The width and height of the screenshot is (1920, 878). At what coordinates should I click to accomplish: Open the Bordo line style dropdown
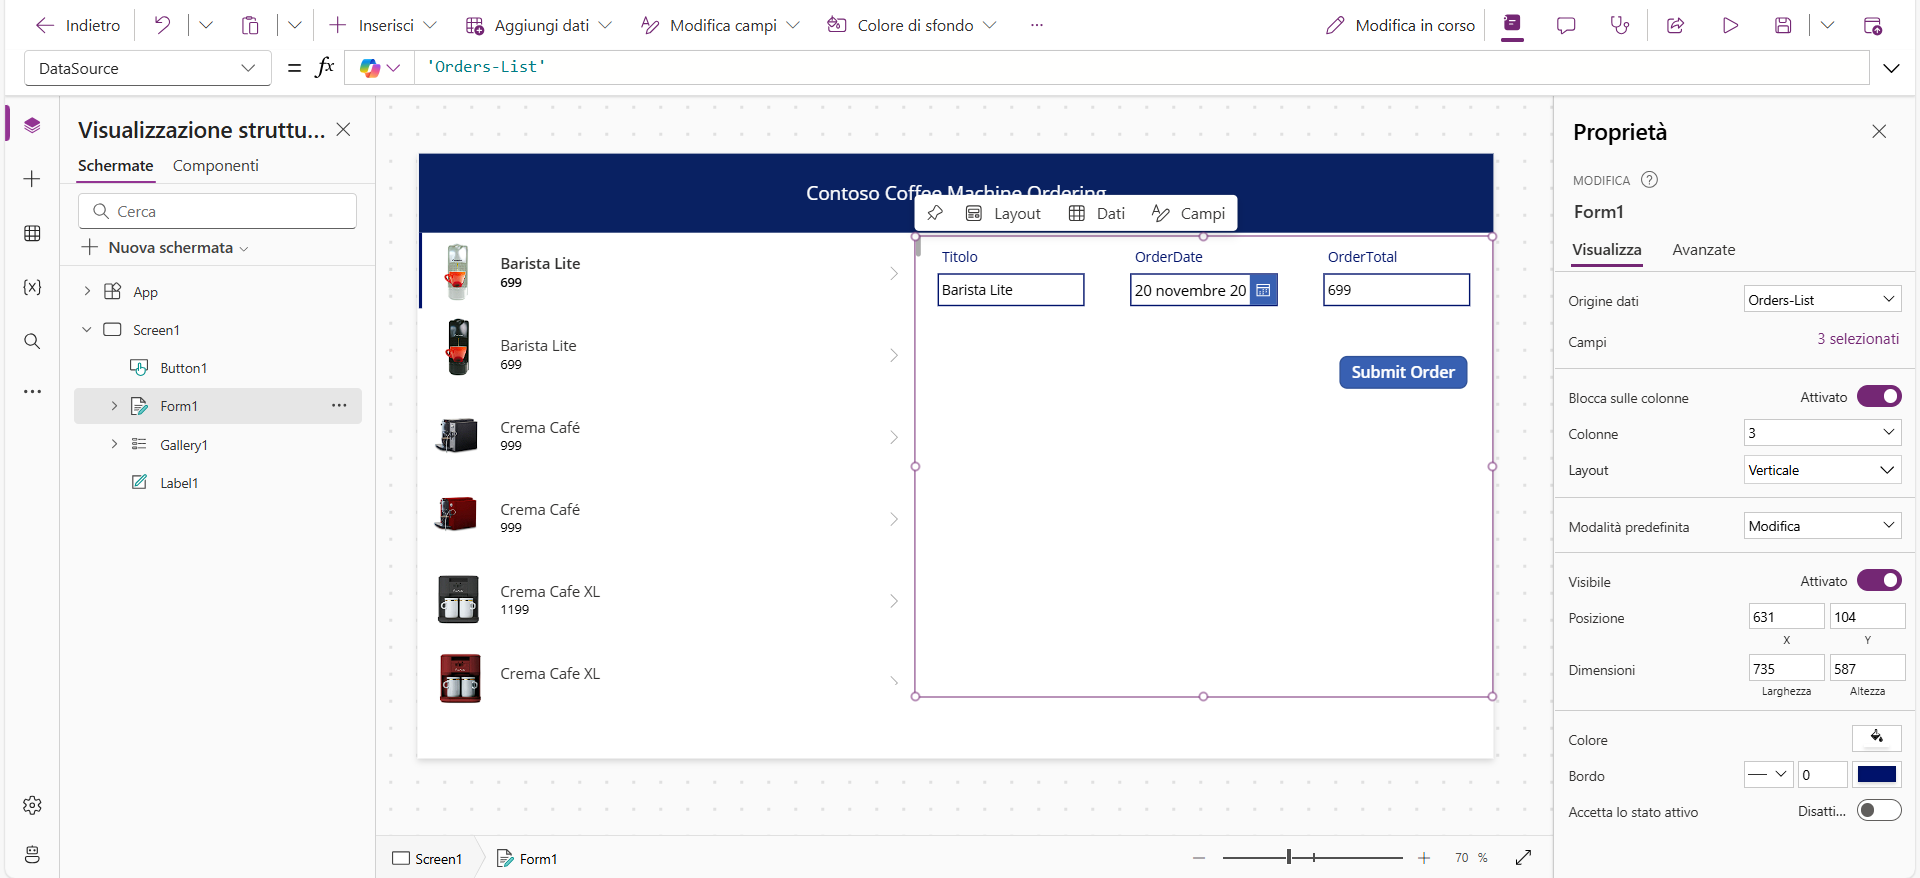click(1768, 774)
